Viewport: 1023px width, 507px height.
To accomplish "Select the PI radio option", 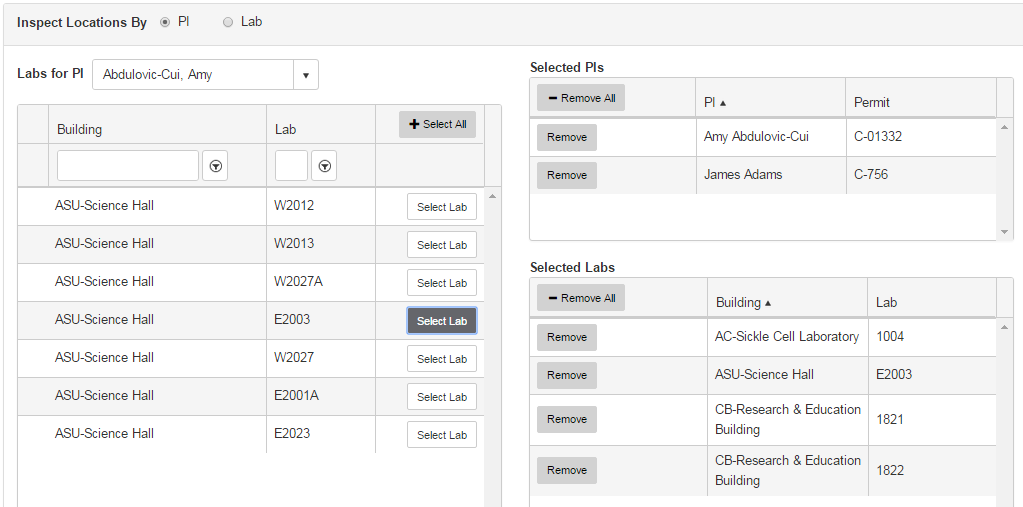I will pyautogui.click(x=164, y=22).
